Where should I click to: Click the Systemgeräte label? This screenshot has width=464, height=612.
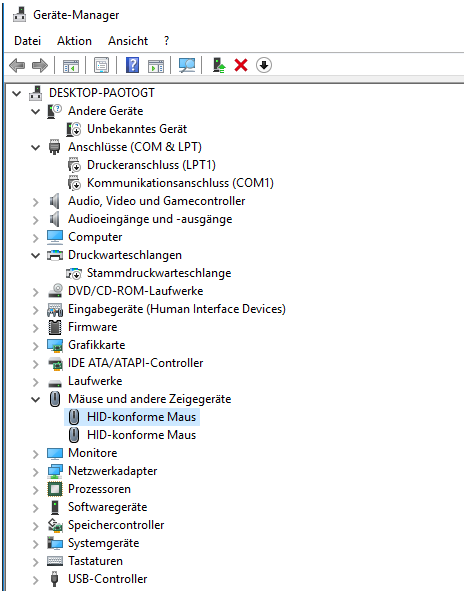point(103,543)
